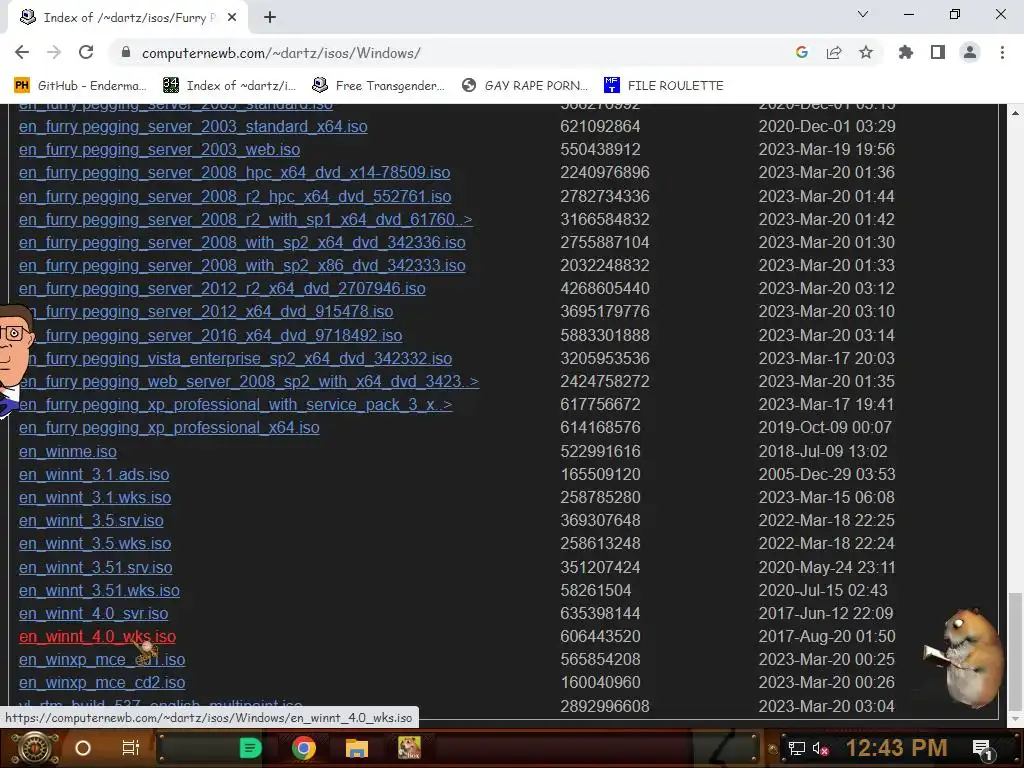Select the 'Index of /~dartz/isos' tab
Screen dimensions: 1024x768
(x=128, y=18)
